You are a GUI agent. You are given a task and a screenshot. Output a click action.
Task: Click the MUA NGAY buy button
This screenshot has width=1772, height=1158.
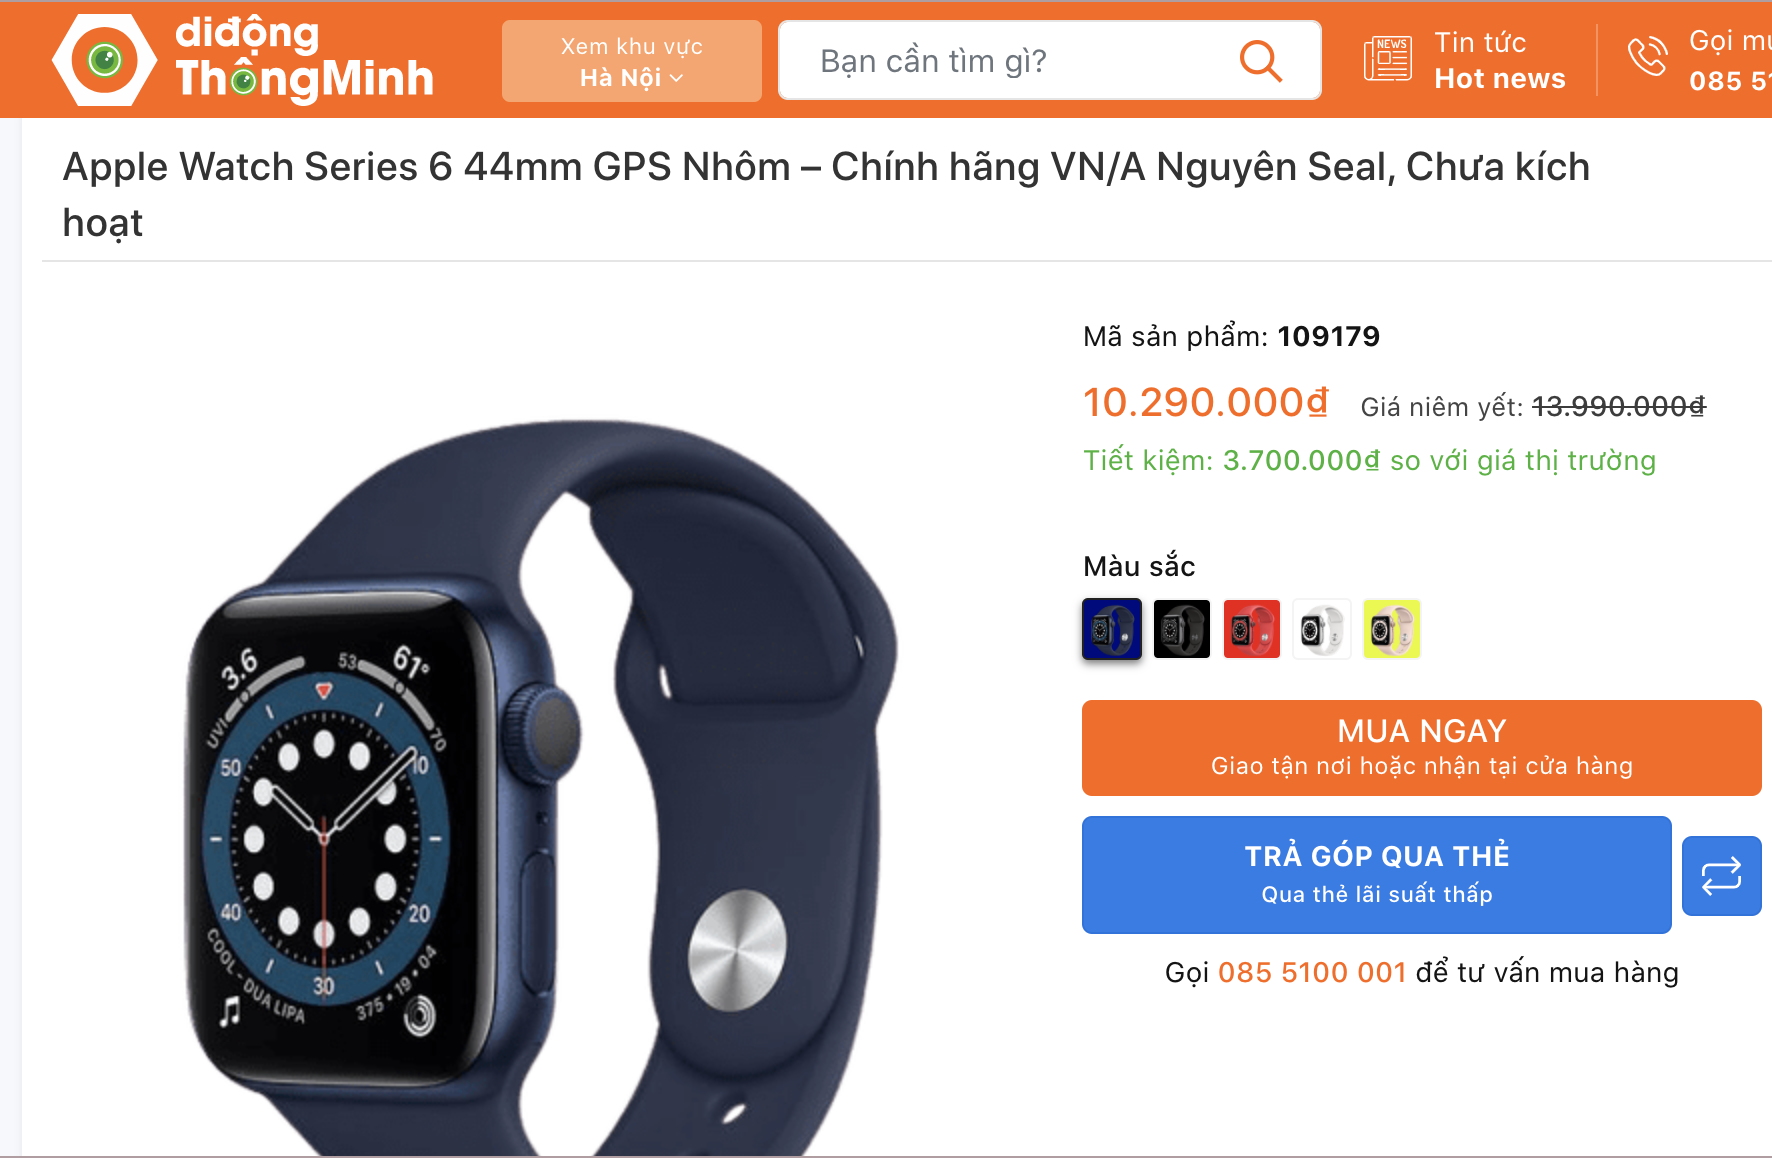click(x=1421, y=748)
